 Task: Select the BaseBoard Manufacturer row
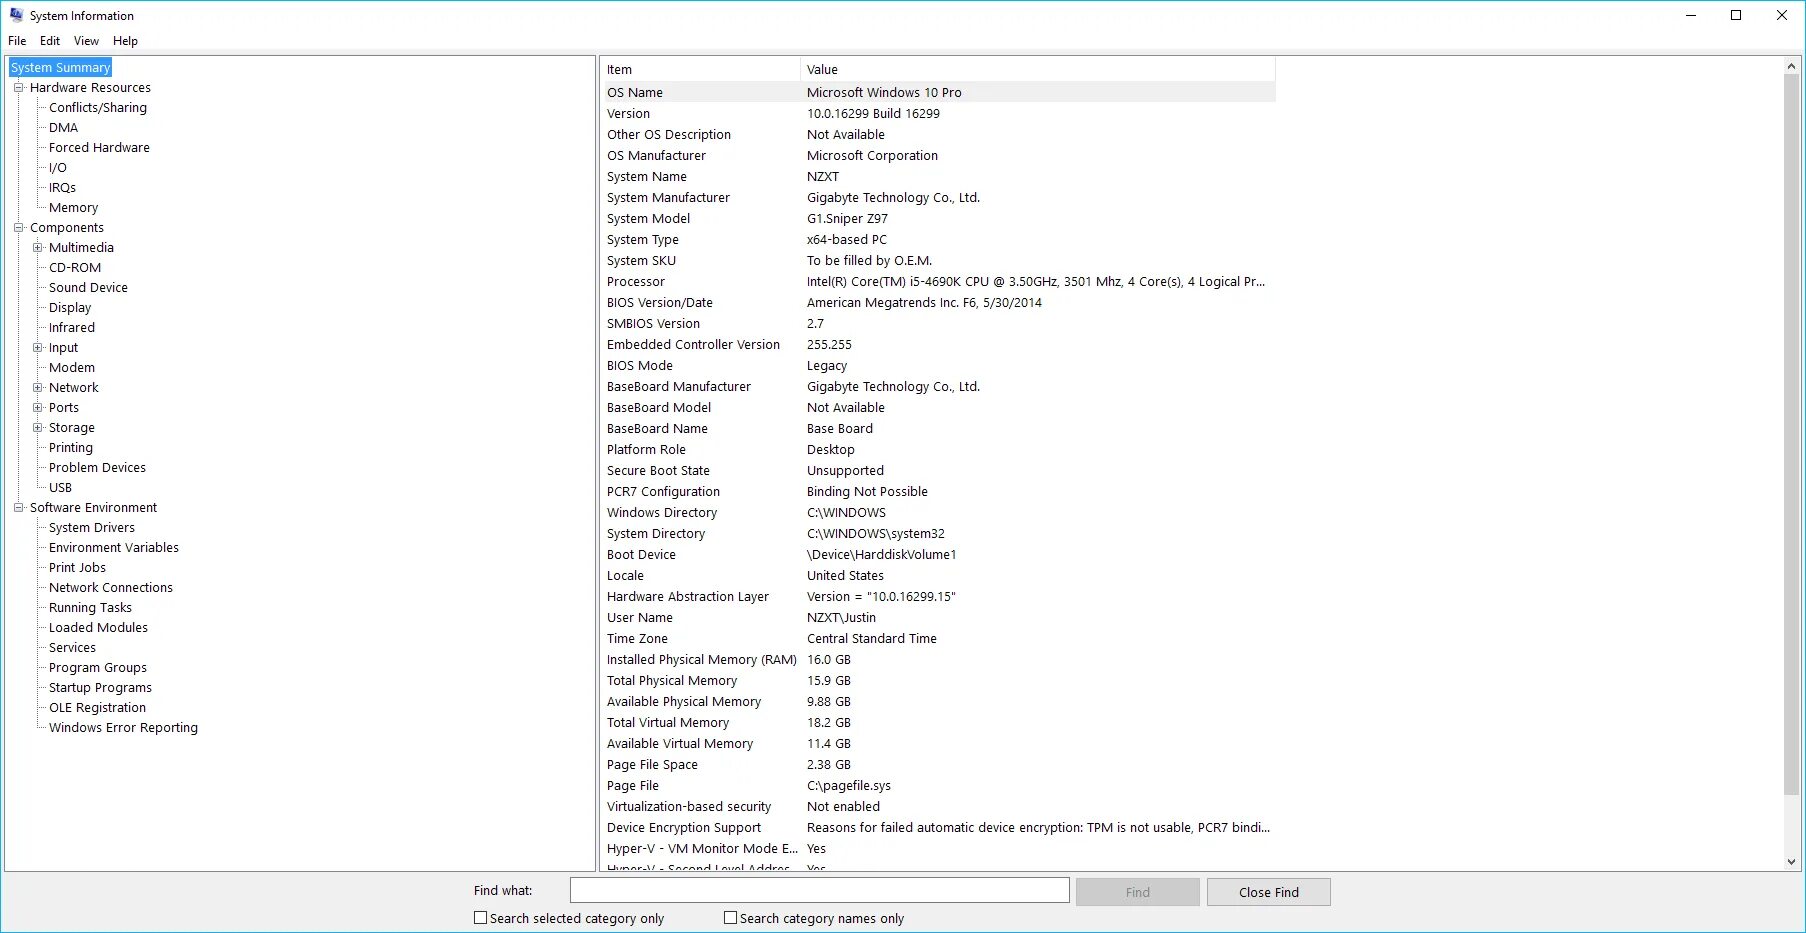pyautogui.click(x=938, y=386)
